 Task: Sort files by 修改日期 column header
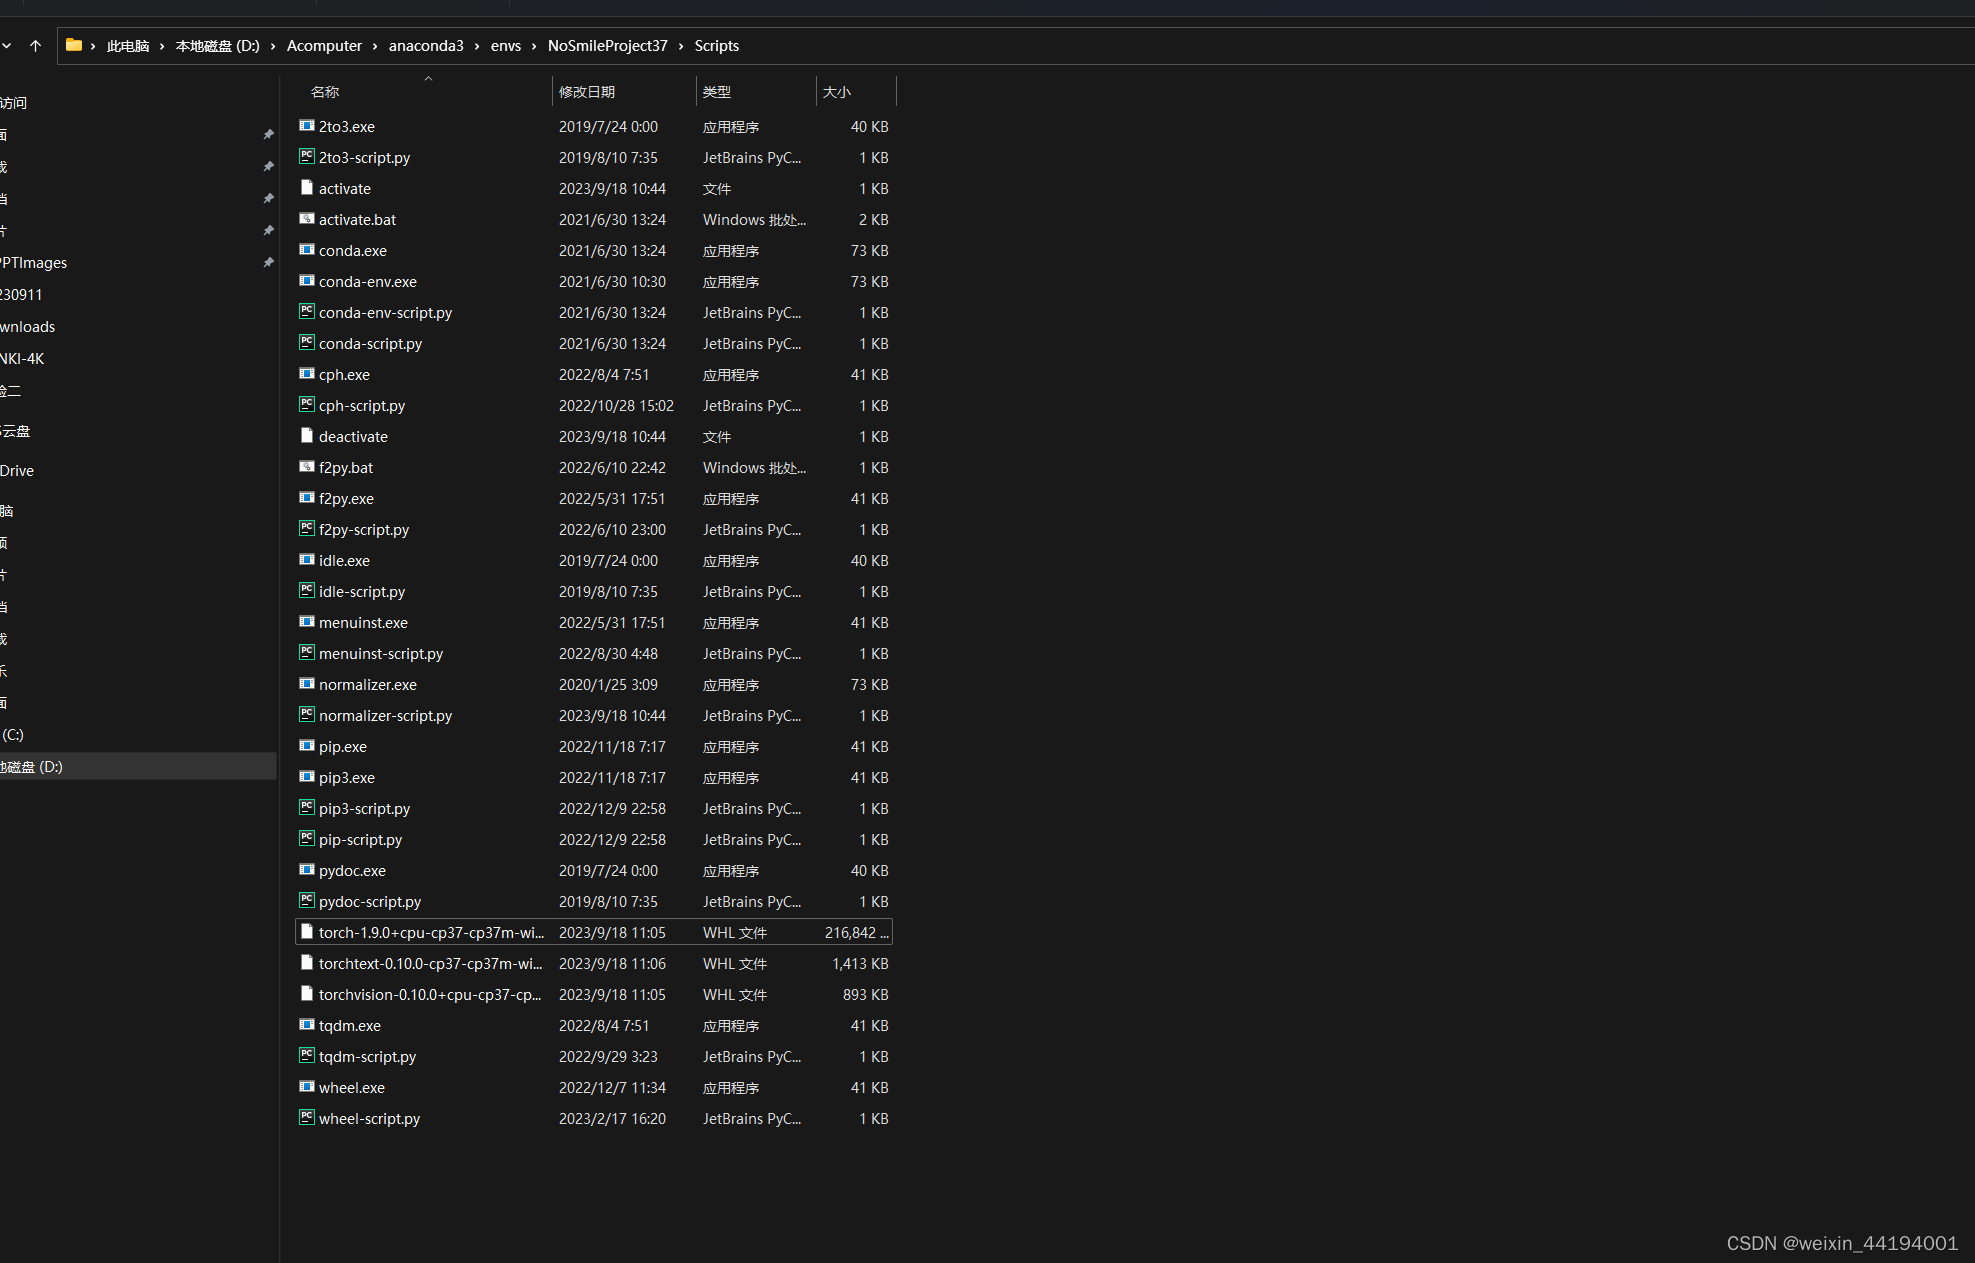(587, 92)
